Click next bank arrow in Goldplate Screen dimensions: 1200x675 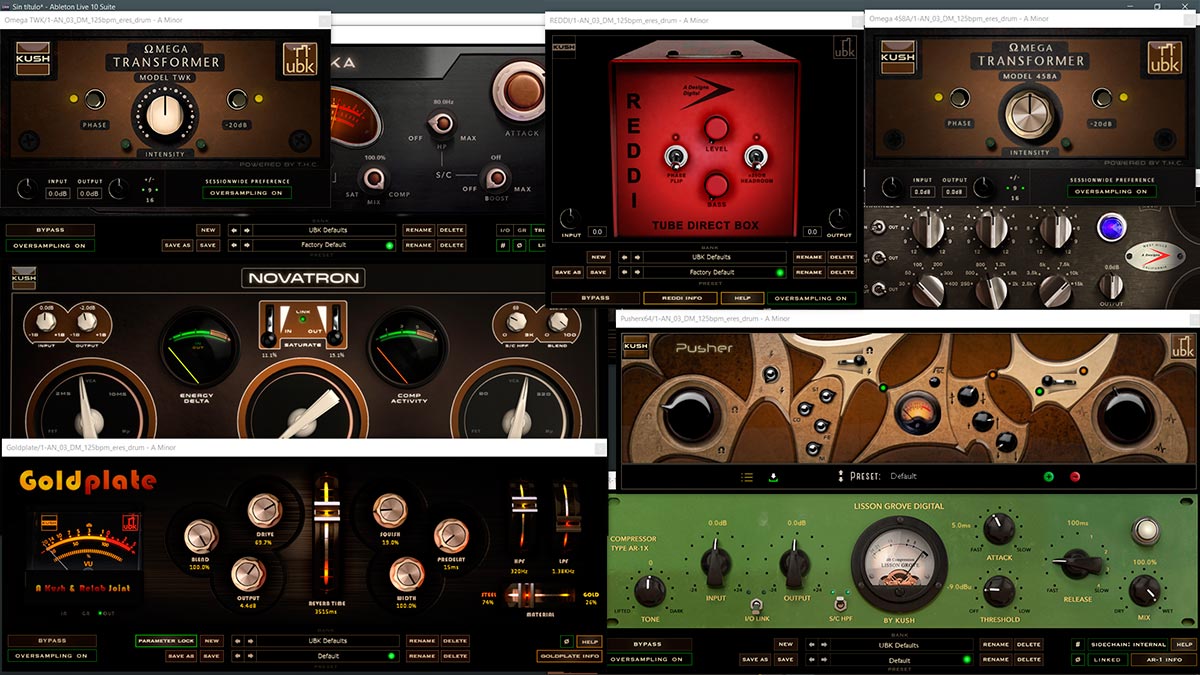248,641
